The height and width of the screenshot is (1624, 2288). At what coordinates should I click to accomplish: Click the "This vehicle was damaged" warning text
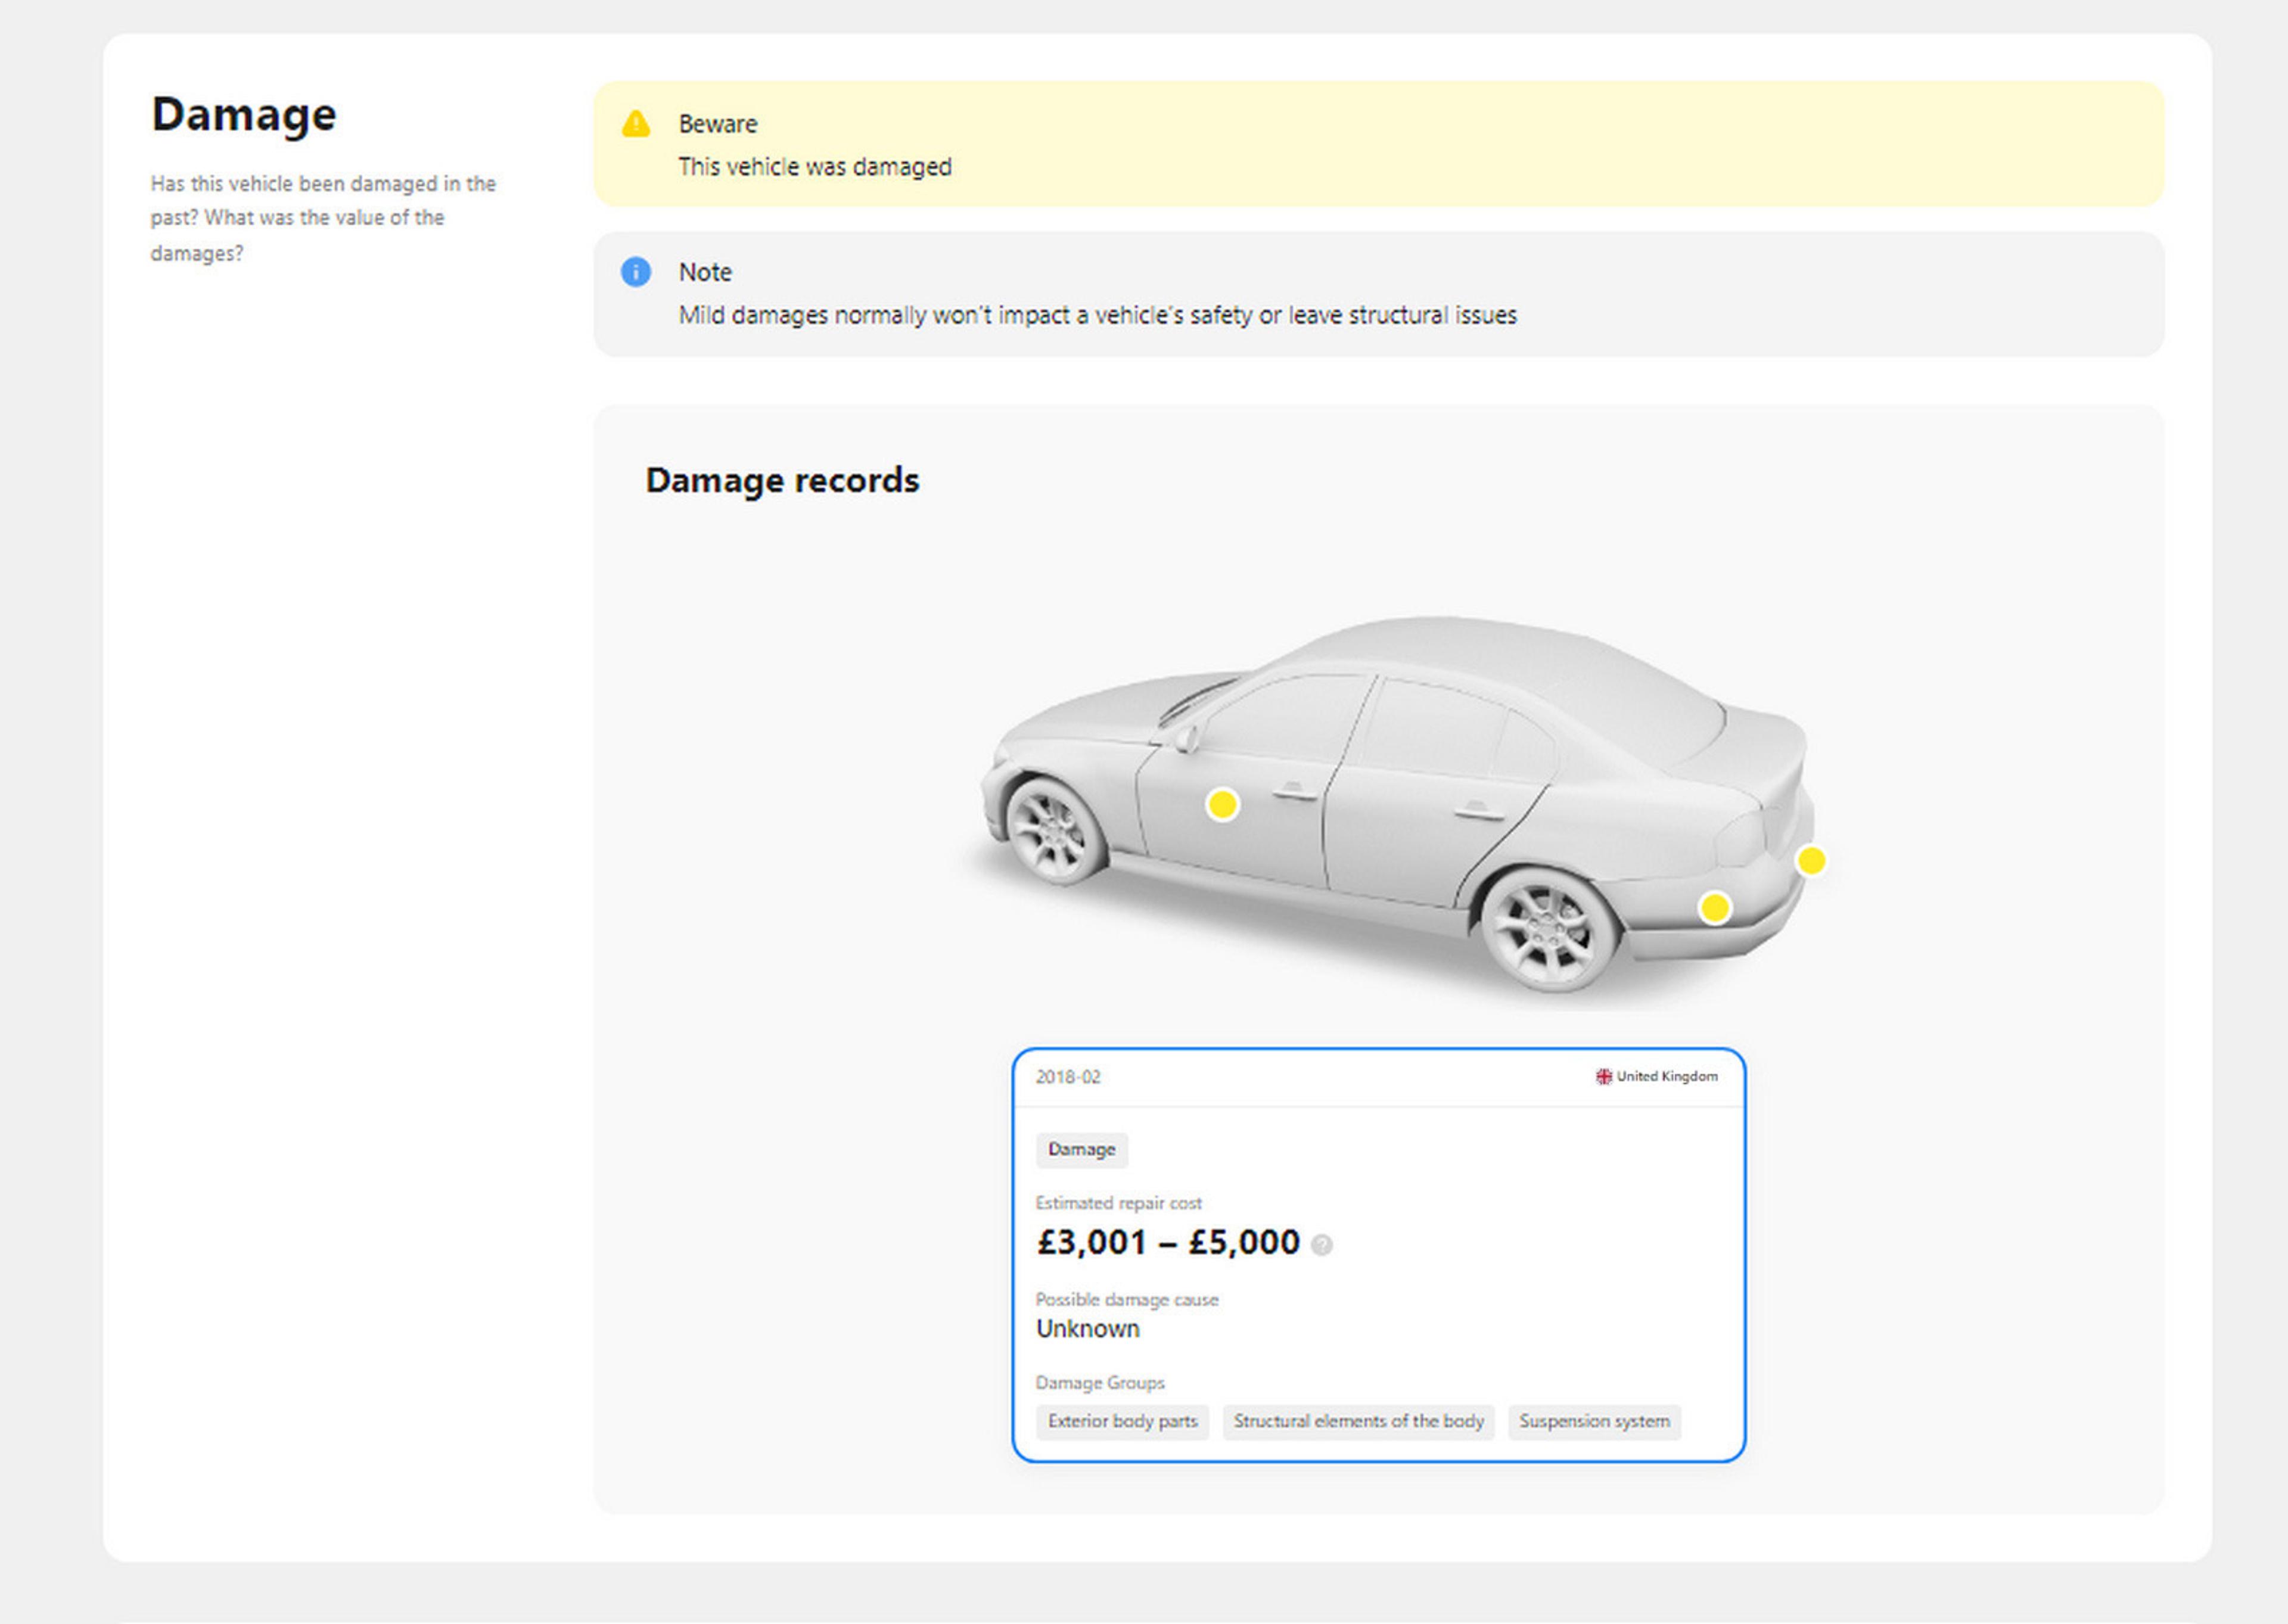(815, 167)
